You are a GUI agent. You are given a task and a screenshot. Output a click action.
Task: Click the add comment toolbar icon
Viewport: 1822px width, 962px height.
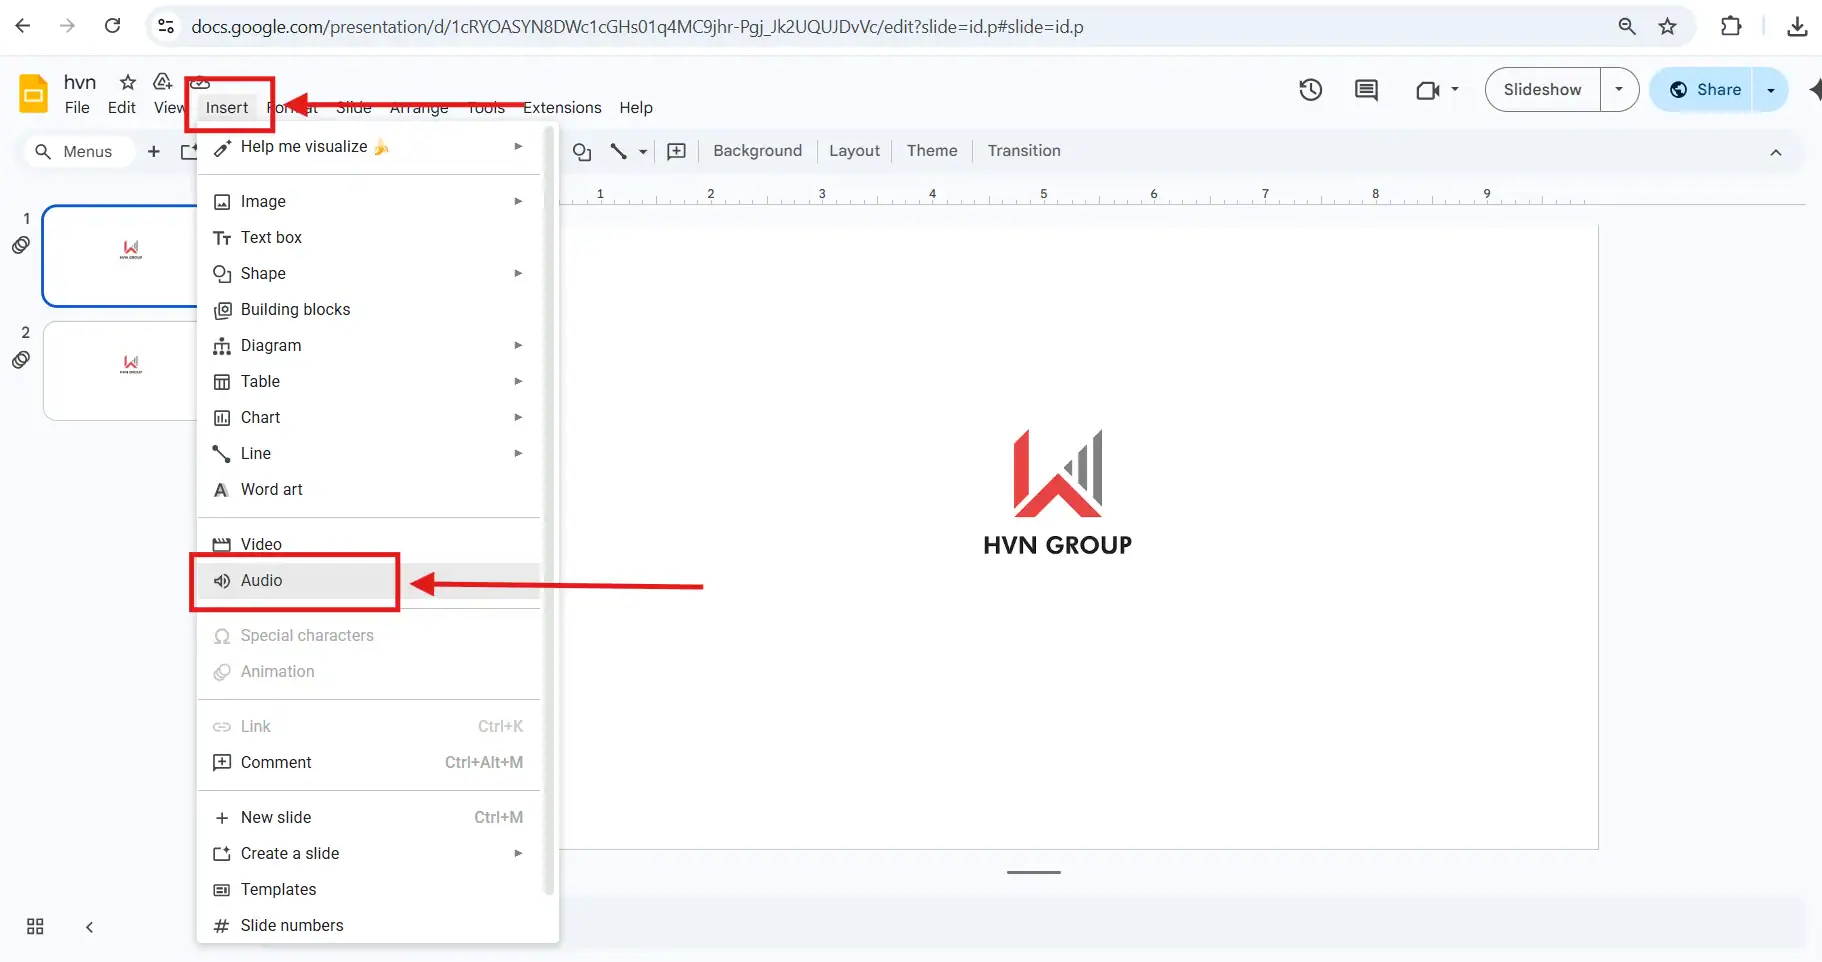click(x=677, y=151)
